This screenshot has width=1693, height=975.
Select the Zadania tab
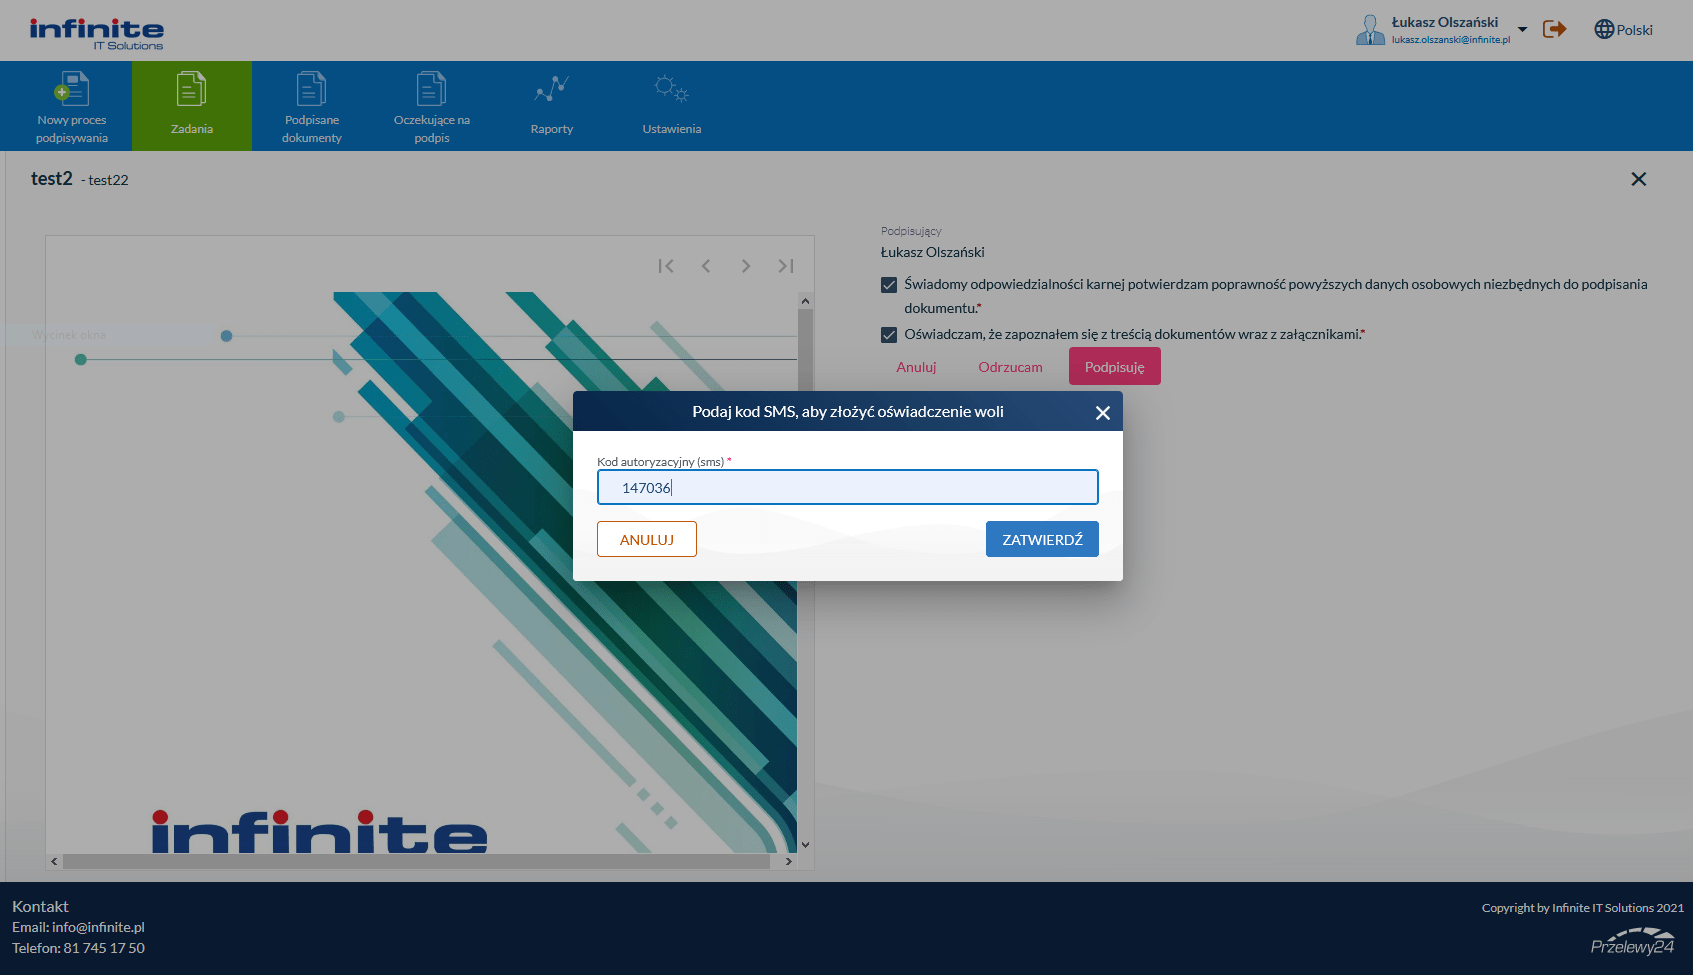pos(192,106)
